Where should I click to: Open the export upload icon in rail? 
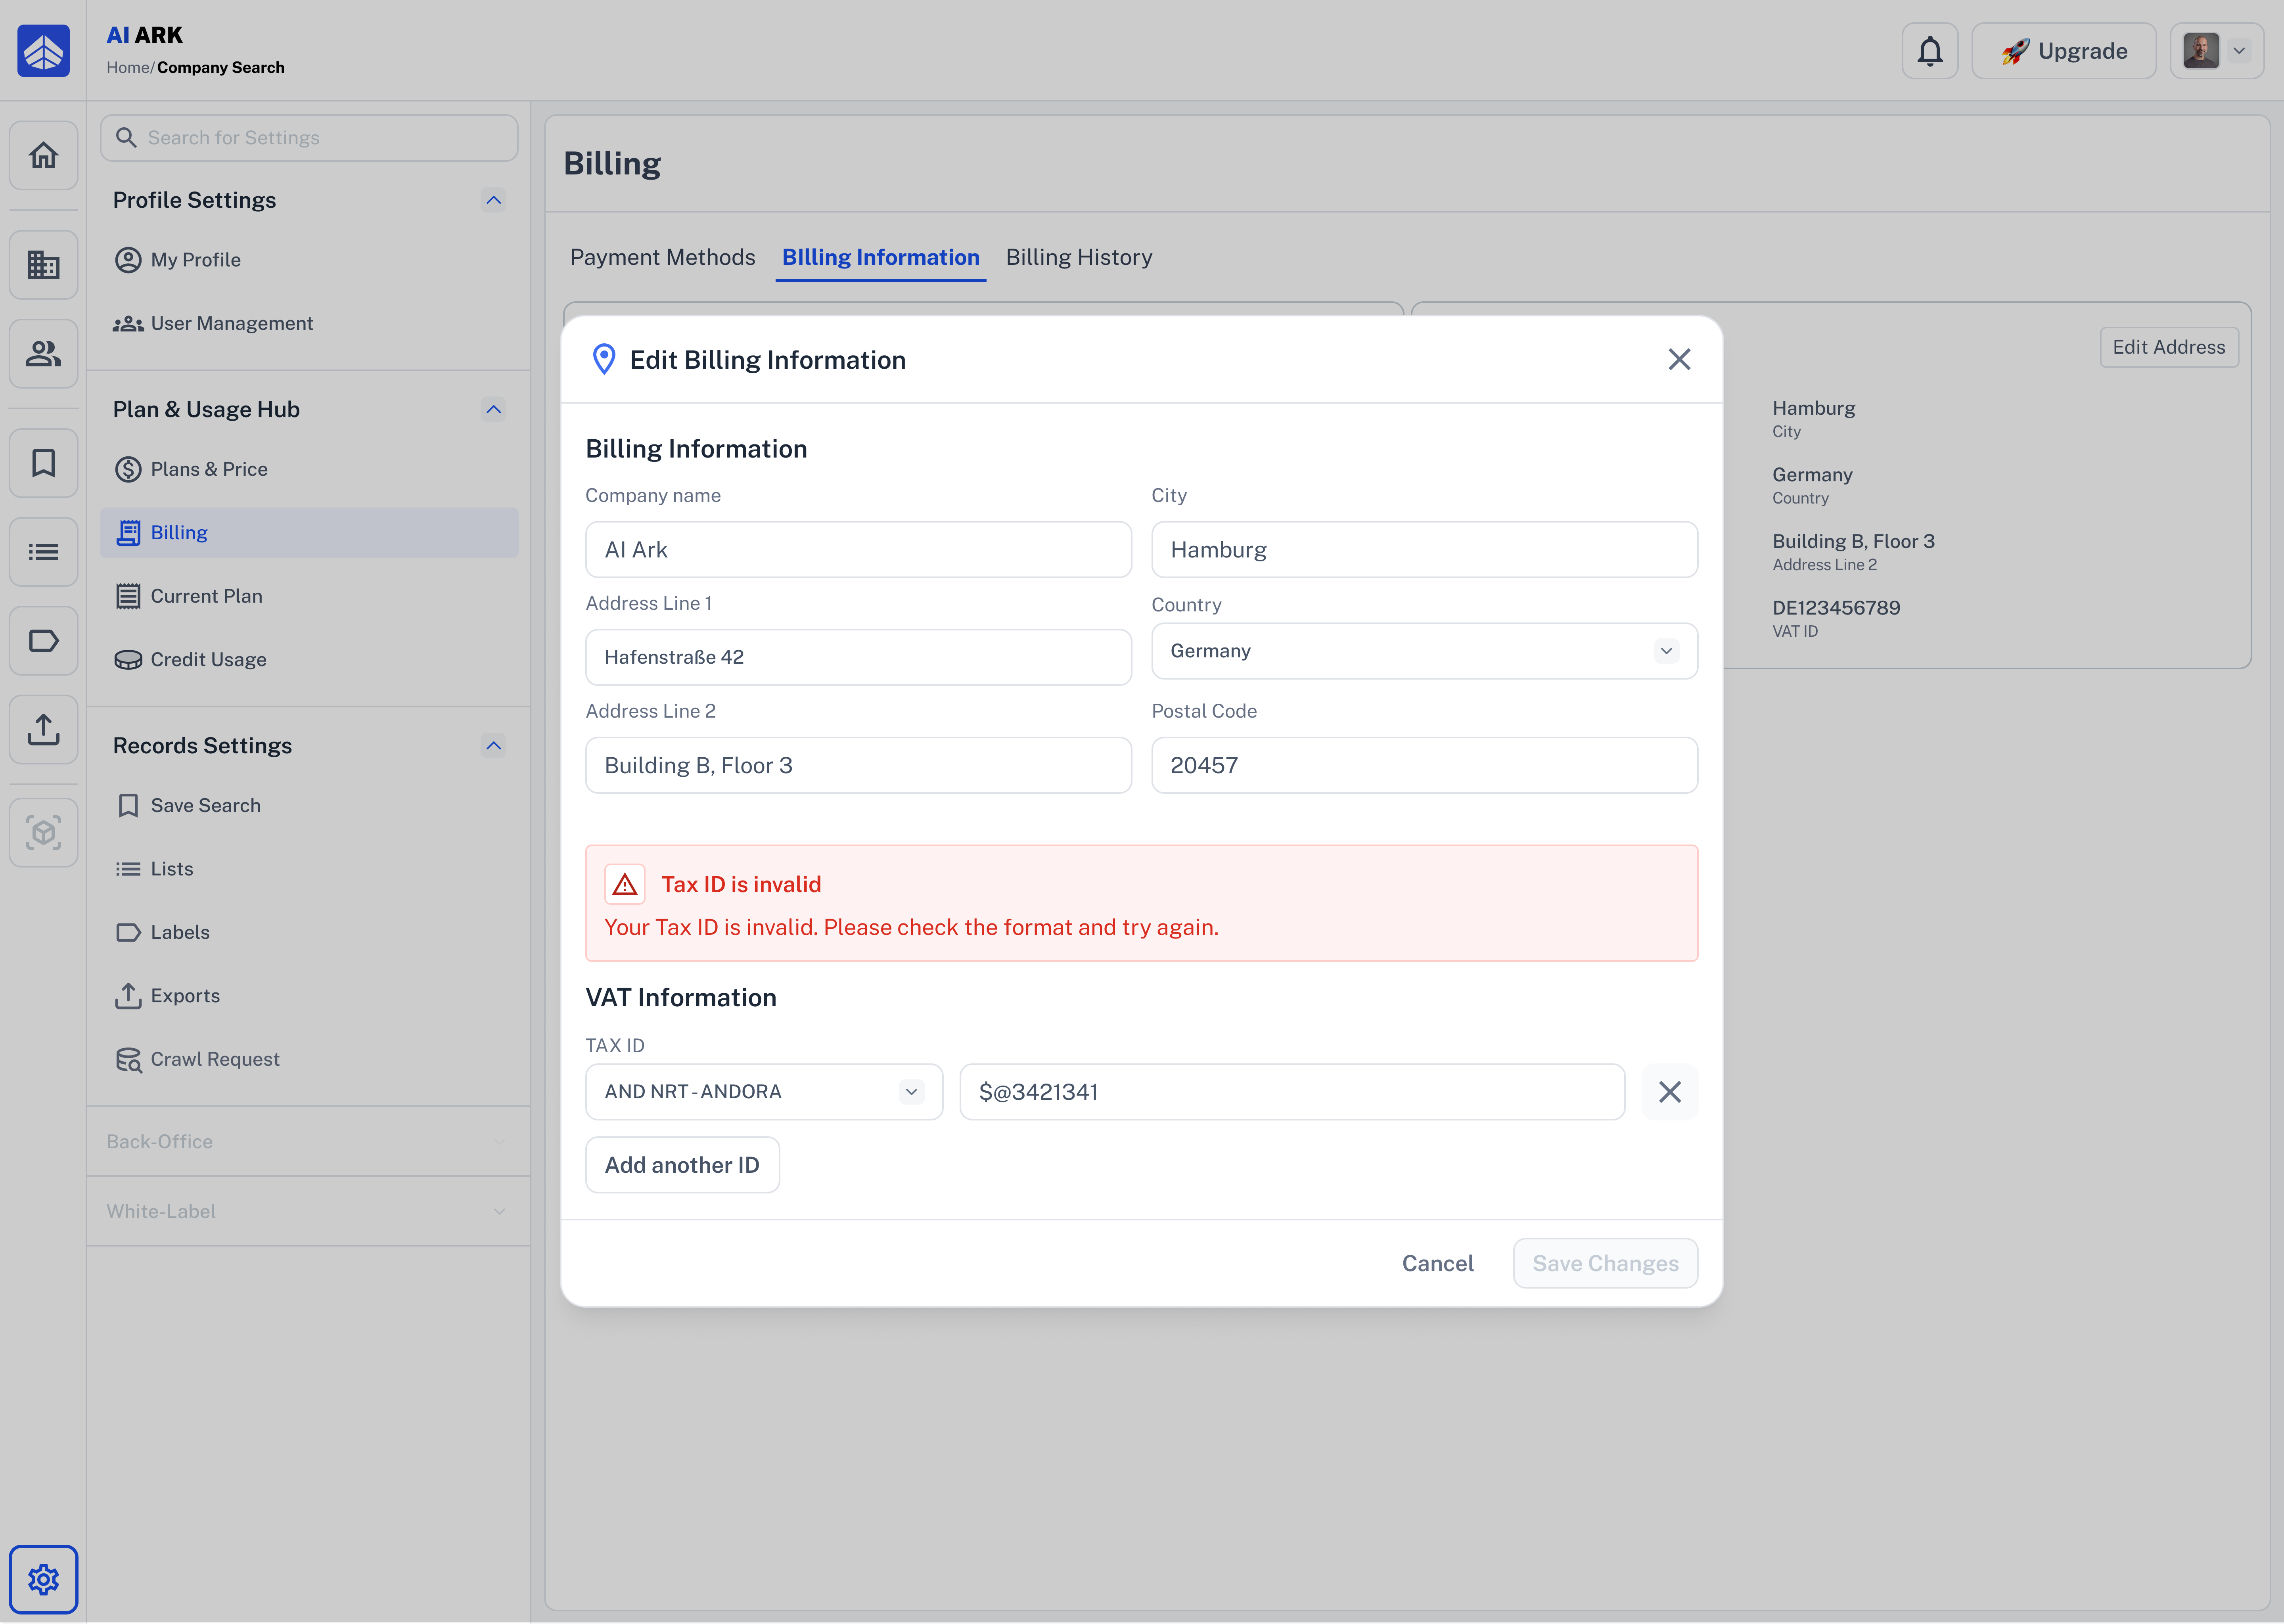[43, 730]
